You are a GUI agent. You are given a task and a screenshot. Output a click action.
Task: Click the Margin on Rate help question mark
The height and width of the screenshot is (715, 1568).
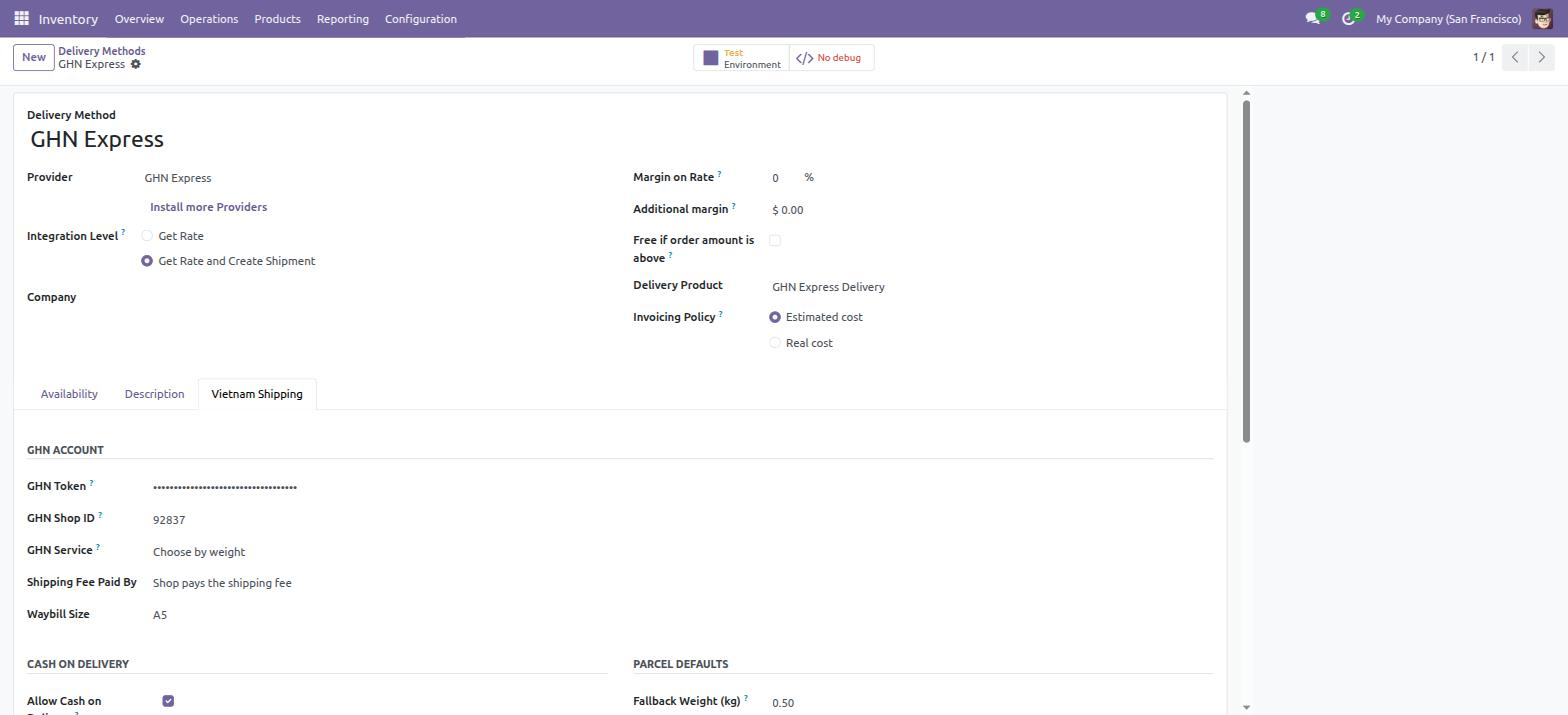[719, 174]
